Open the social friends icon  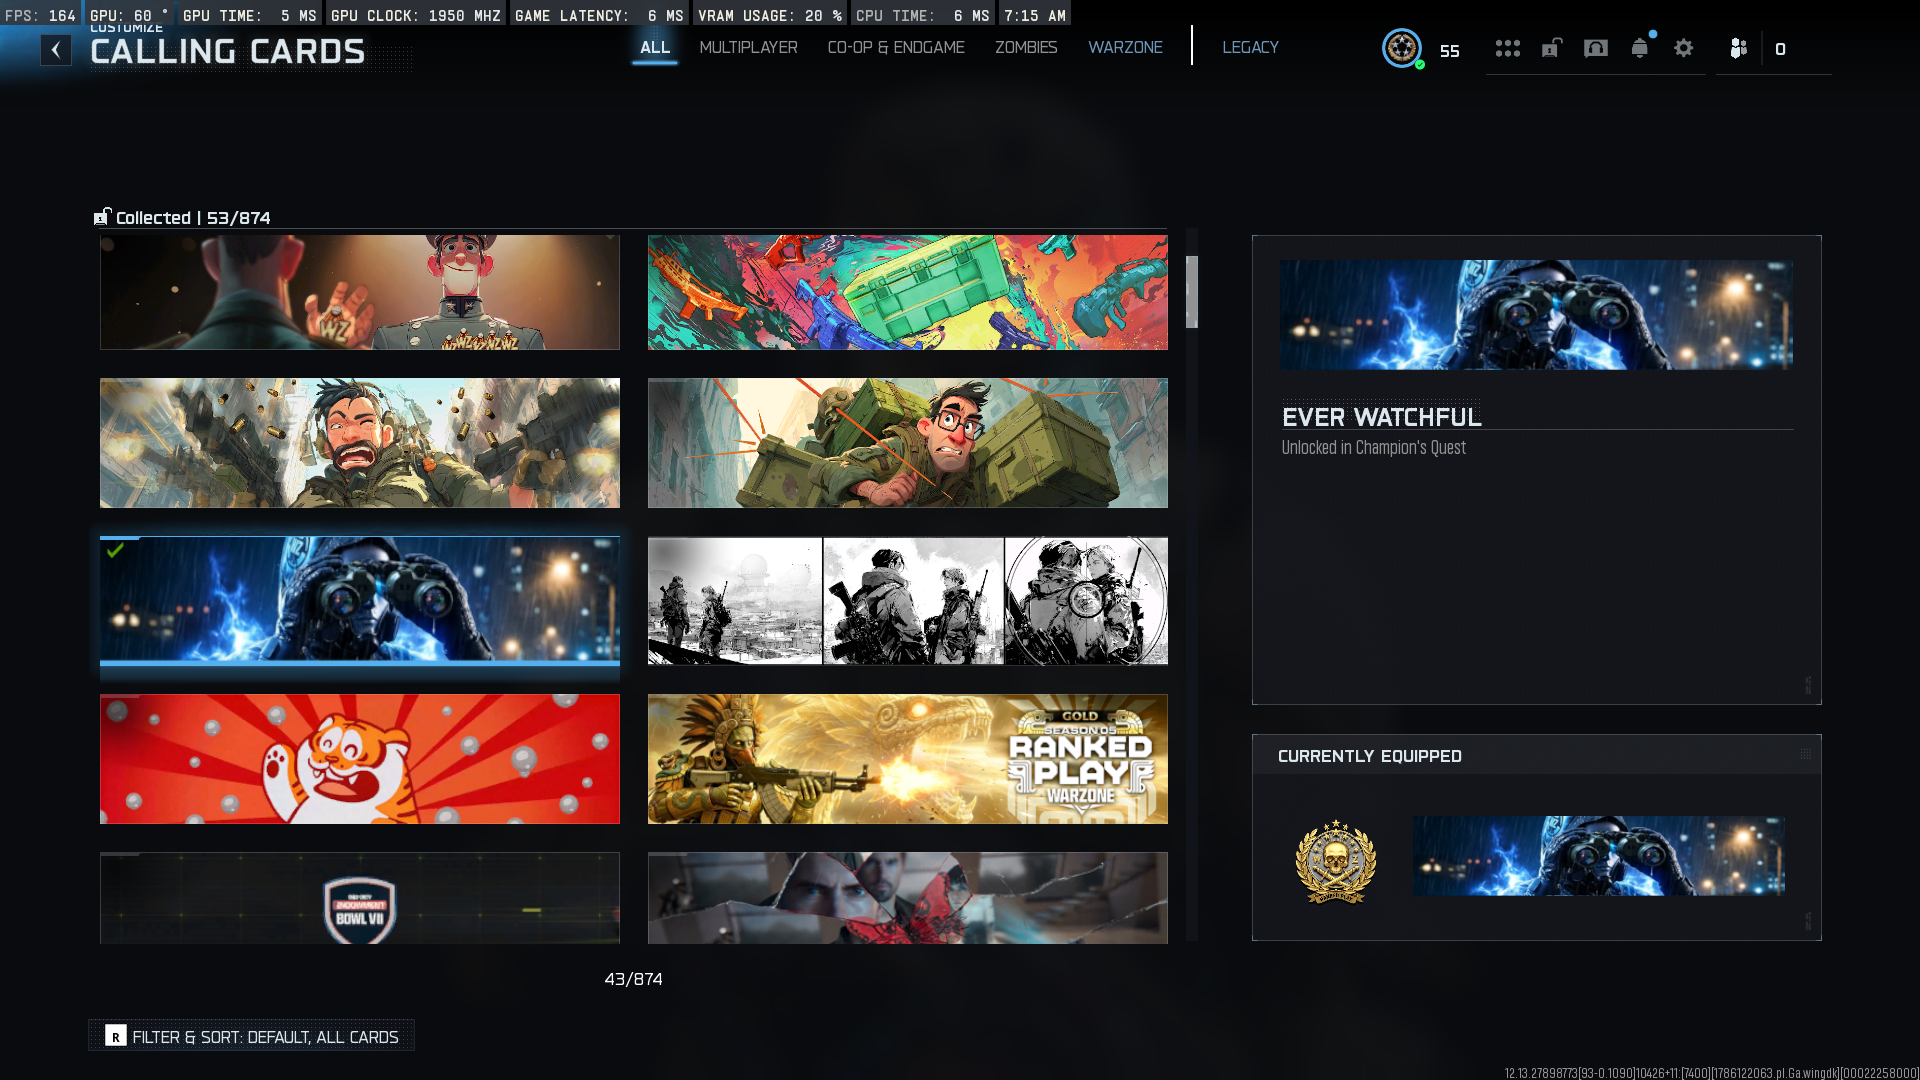tap(1739, 48)
